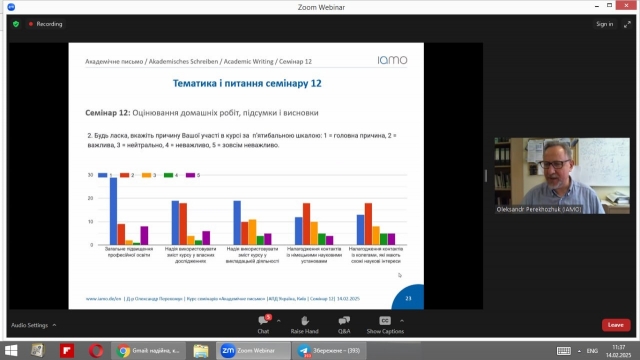
Task: Open Opera browser from the taskbar
Action: [96, 351]
